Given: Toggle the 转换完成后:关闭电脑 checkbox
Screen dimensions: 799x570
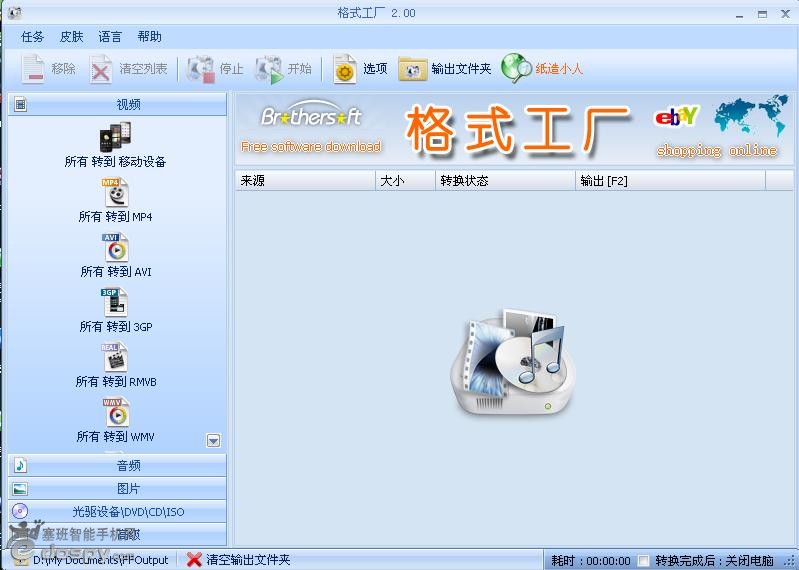Looking at the screenshot, I should pyautogui.click(x=644, y=560).
